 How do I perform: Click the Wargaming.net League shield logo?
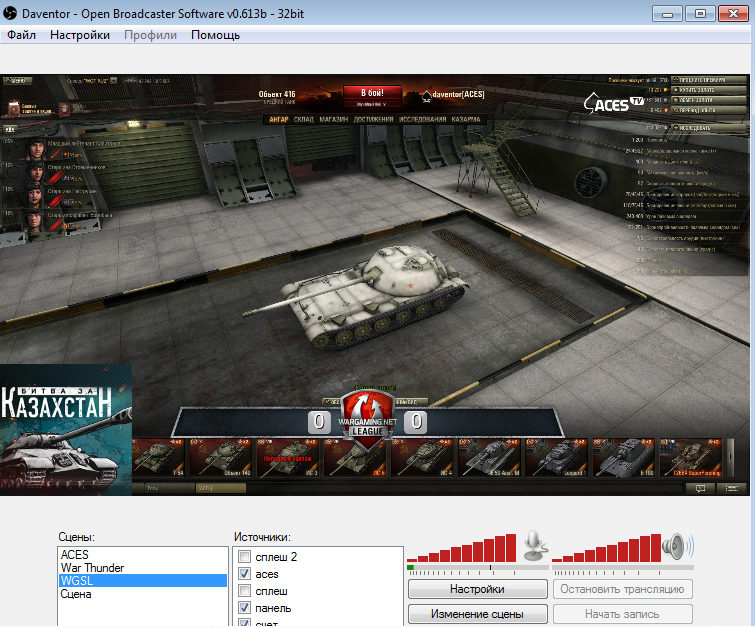(x=367, y=420)
